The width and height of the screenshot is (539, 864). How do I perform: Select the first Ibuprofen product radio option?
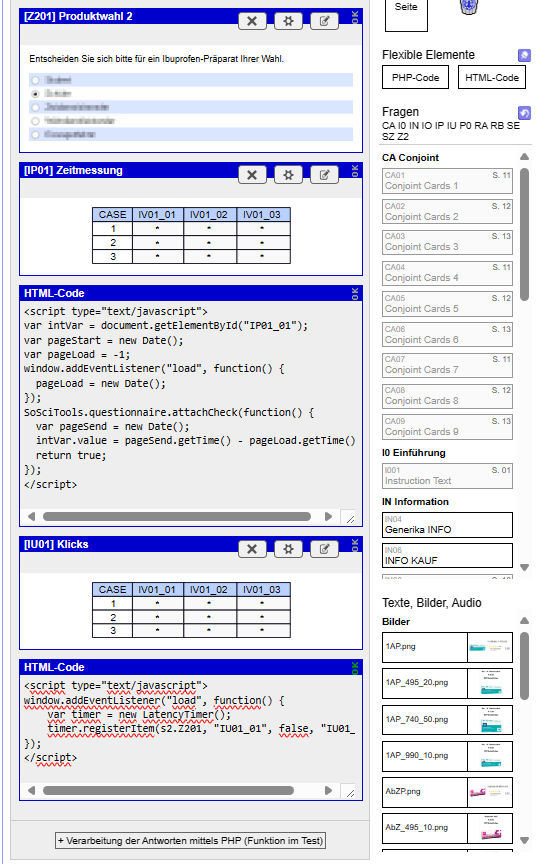(x=35, y=80)
